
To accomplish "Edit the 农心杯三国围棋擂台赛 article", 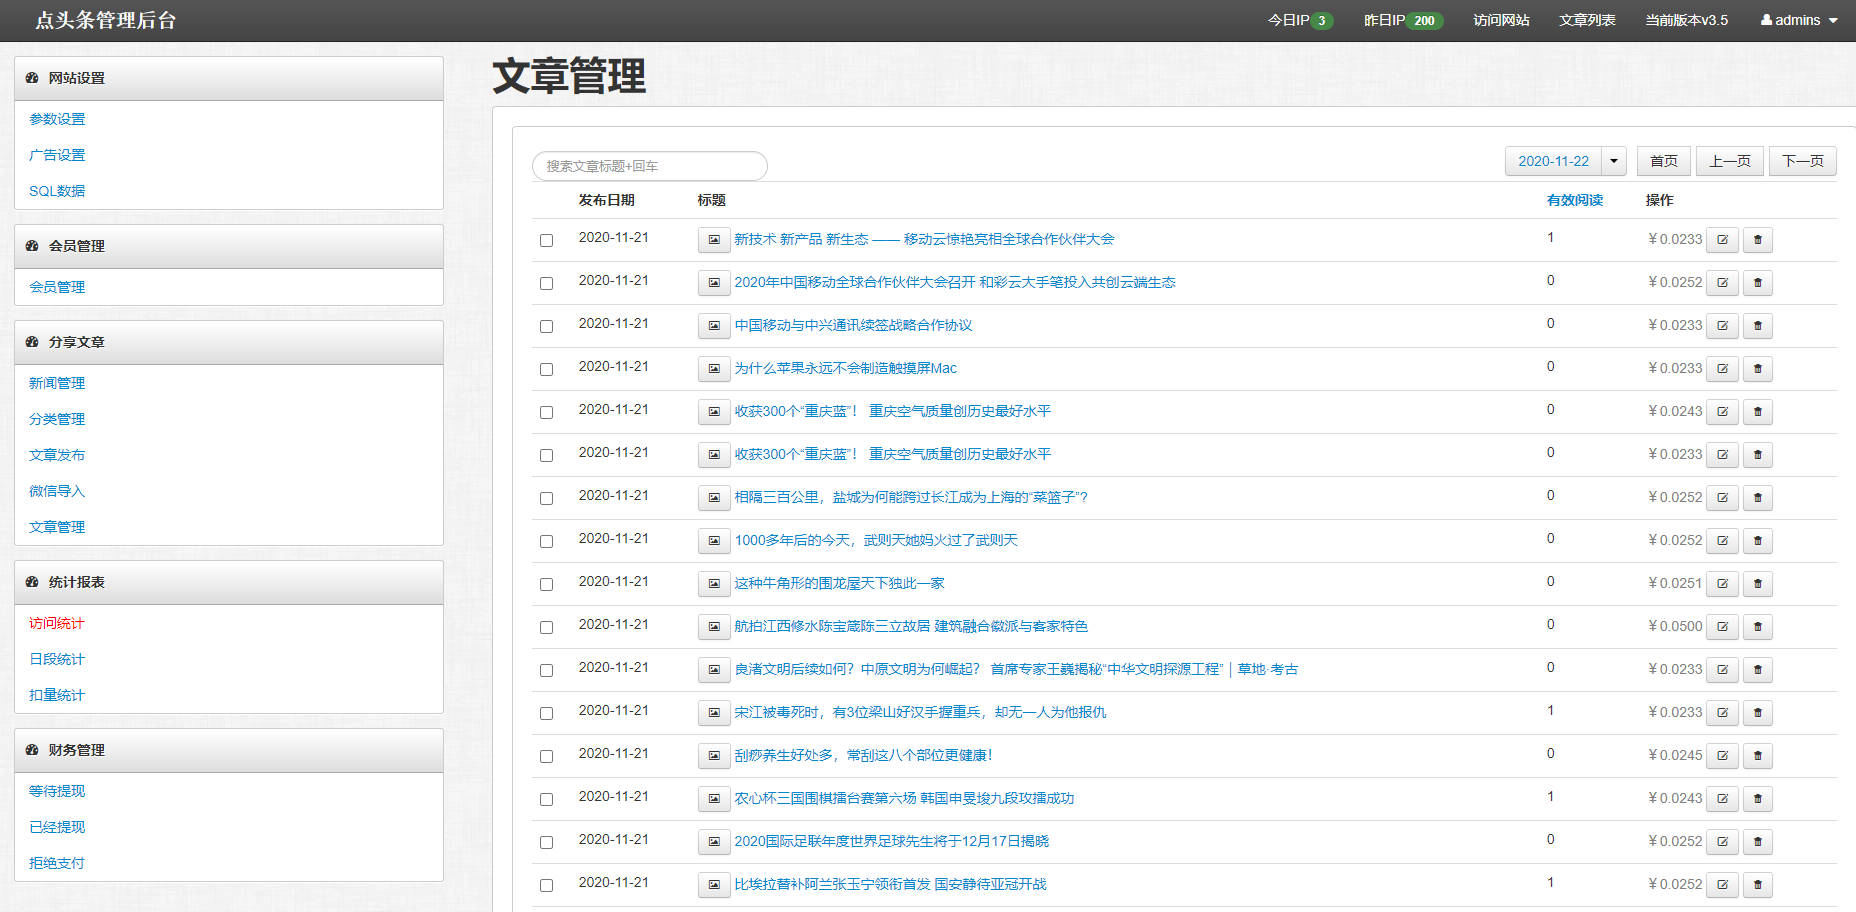I will tap(1722, 799).
